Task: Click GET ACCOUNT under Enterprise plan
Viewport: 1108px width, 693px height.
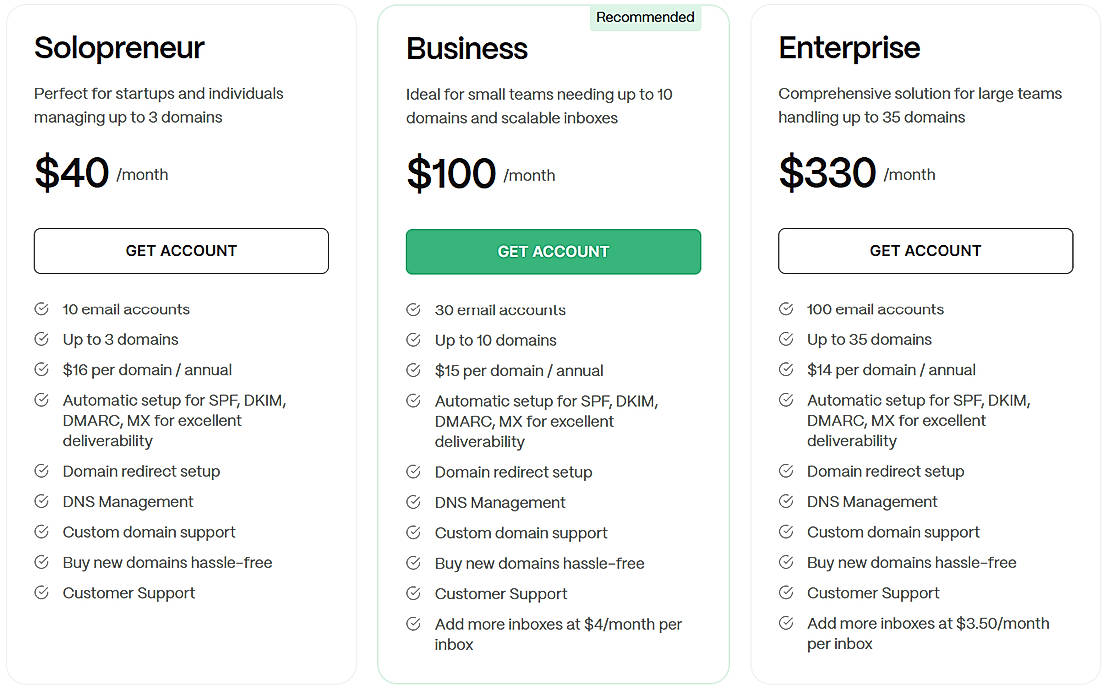Action: pyautogui.click(x=925, y=251)
